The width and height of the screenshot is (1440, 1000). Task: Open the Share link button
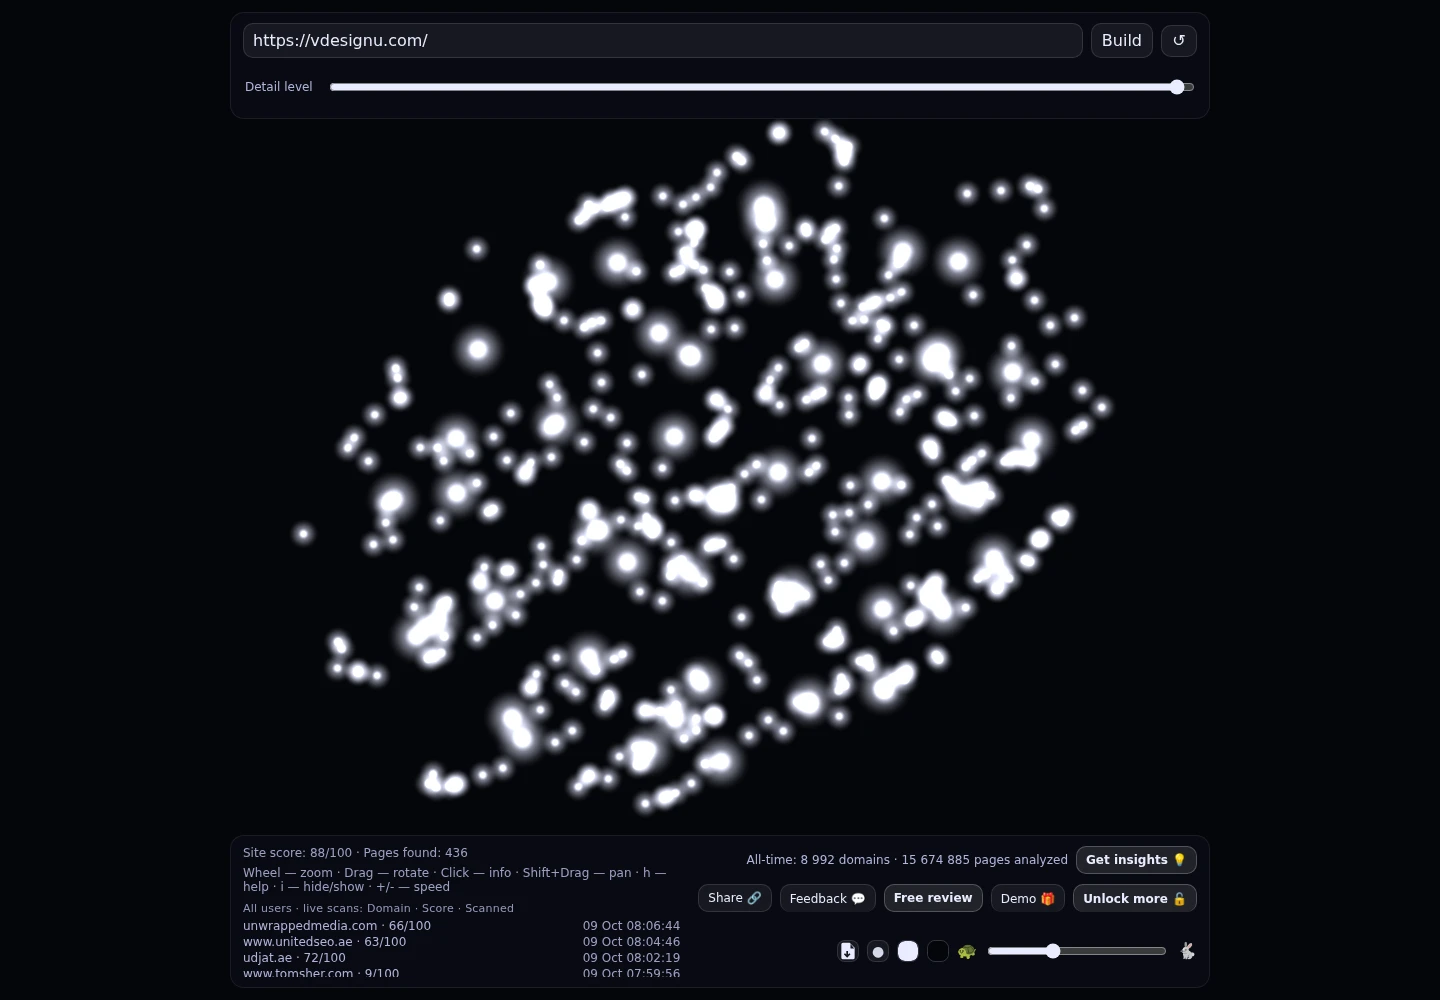click(735, 898)
